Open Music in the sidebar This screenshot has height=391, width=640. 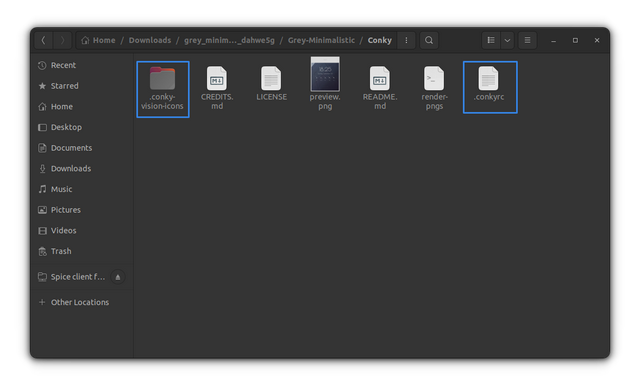point(82,189)
